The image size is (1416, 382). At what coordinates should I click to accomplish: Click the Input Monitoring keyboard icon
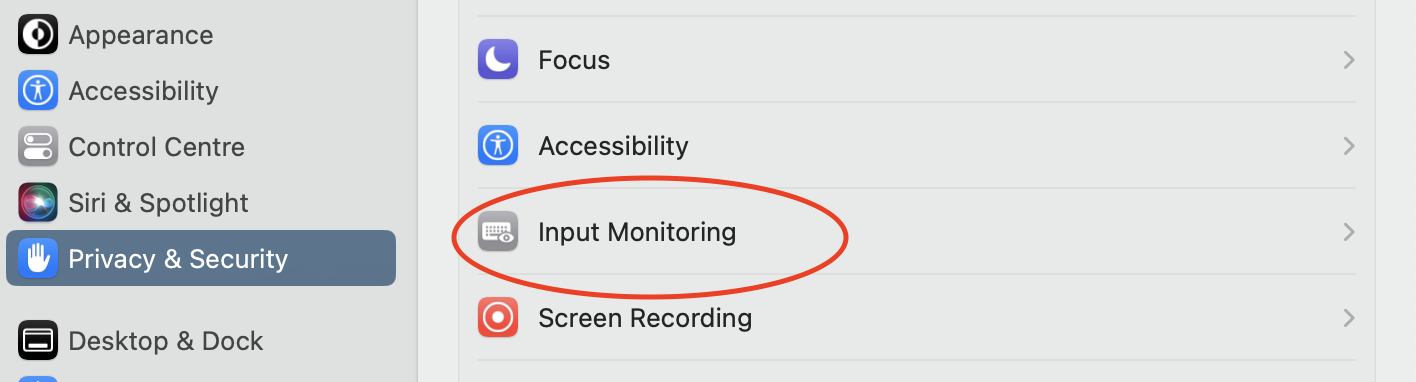click(x=498, y=232)
